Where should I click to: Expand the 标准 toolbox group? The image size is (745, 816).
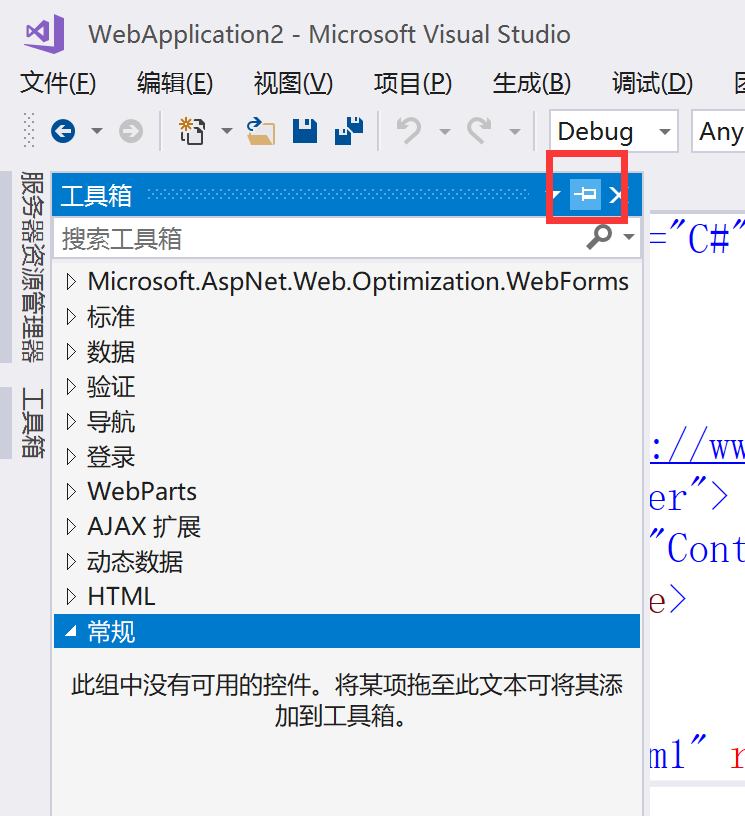pyautogui.click(x=71, y=316)
